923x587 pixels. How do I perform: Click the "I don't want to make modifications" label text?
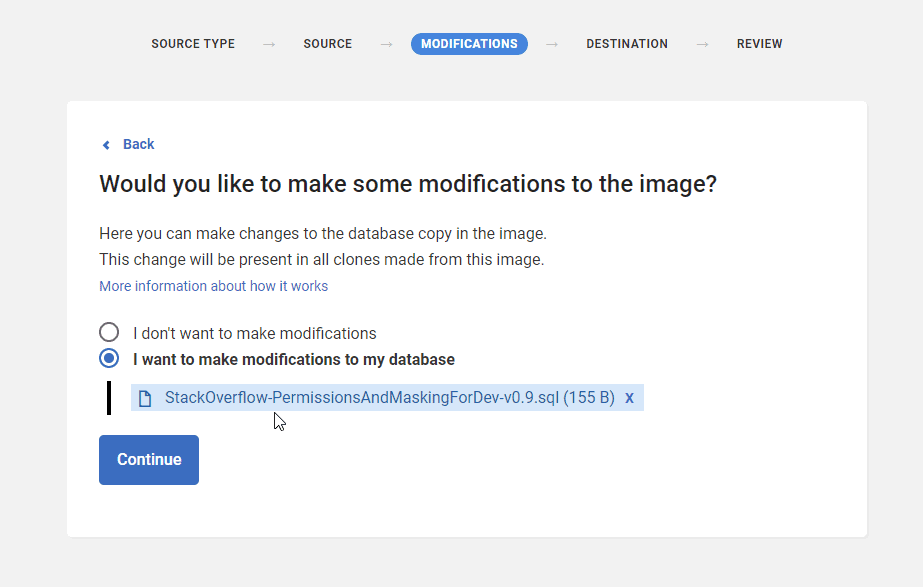(x=254, y=333)
